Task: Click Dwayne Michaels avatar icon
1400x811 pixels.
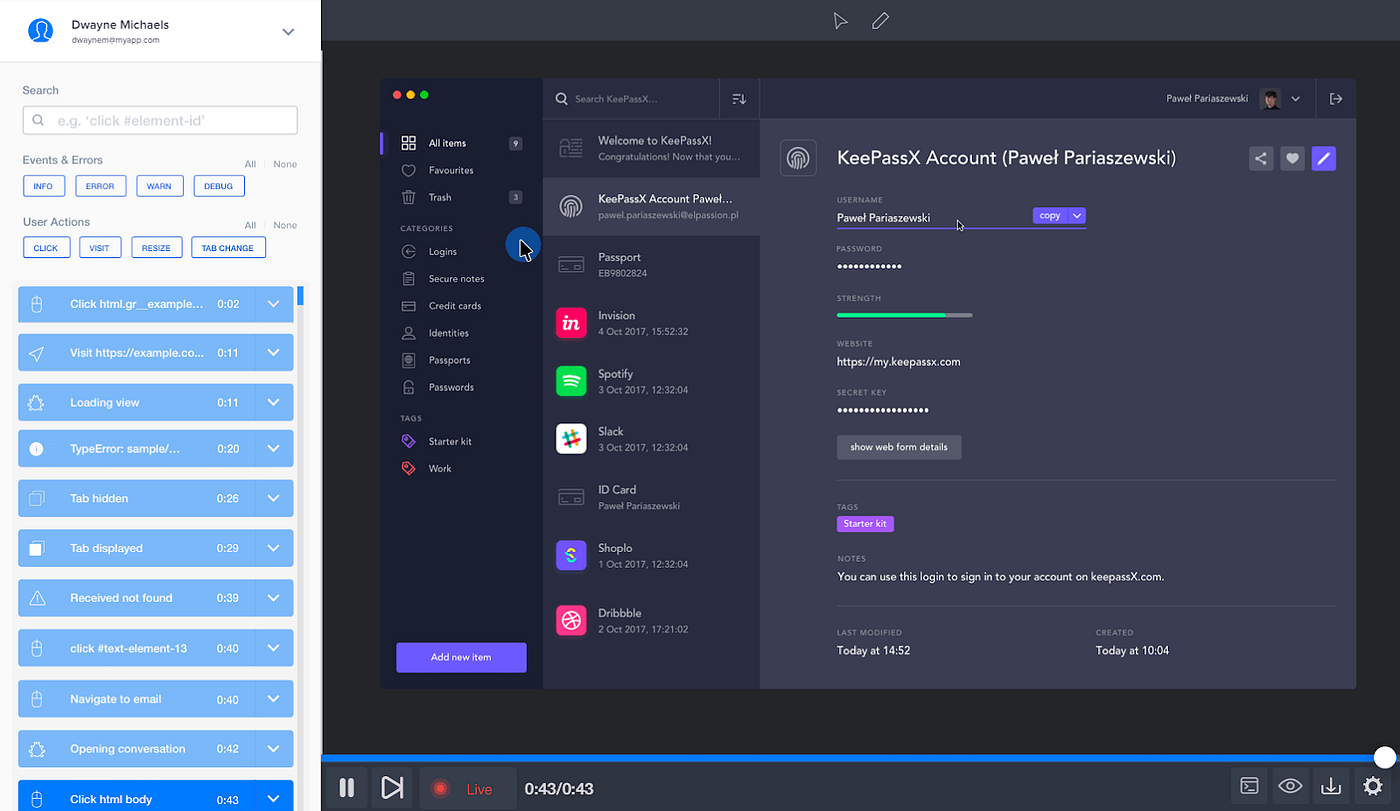Action: click(x=40, y=31)
